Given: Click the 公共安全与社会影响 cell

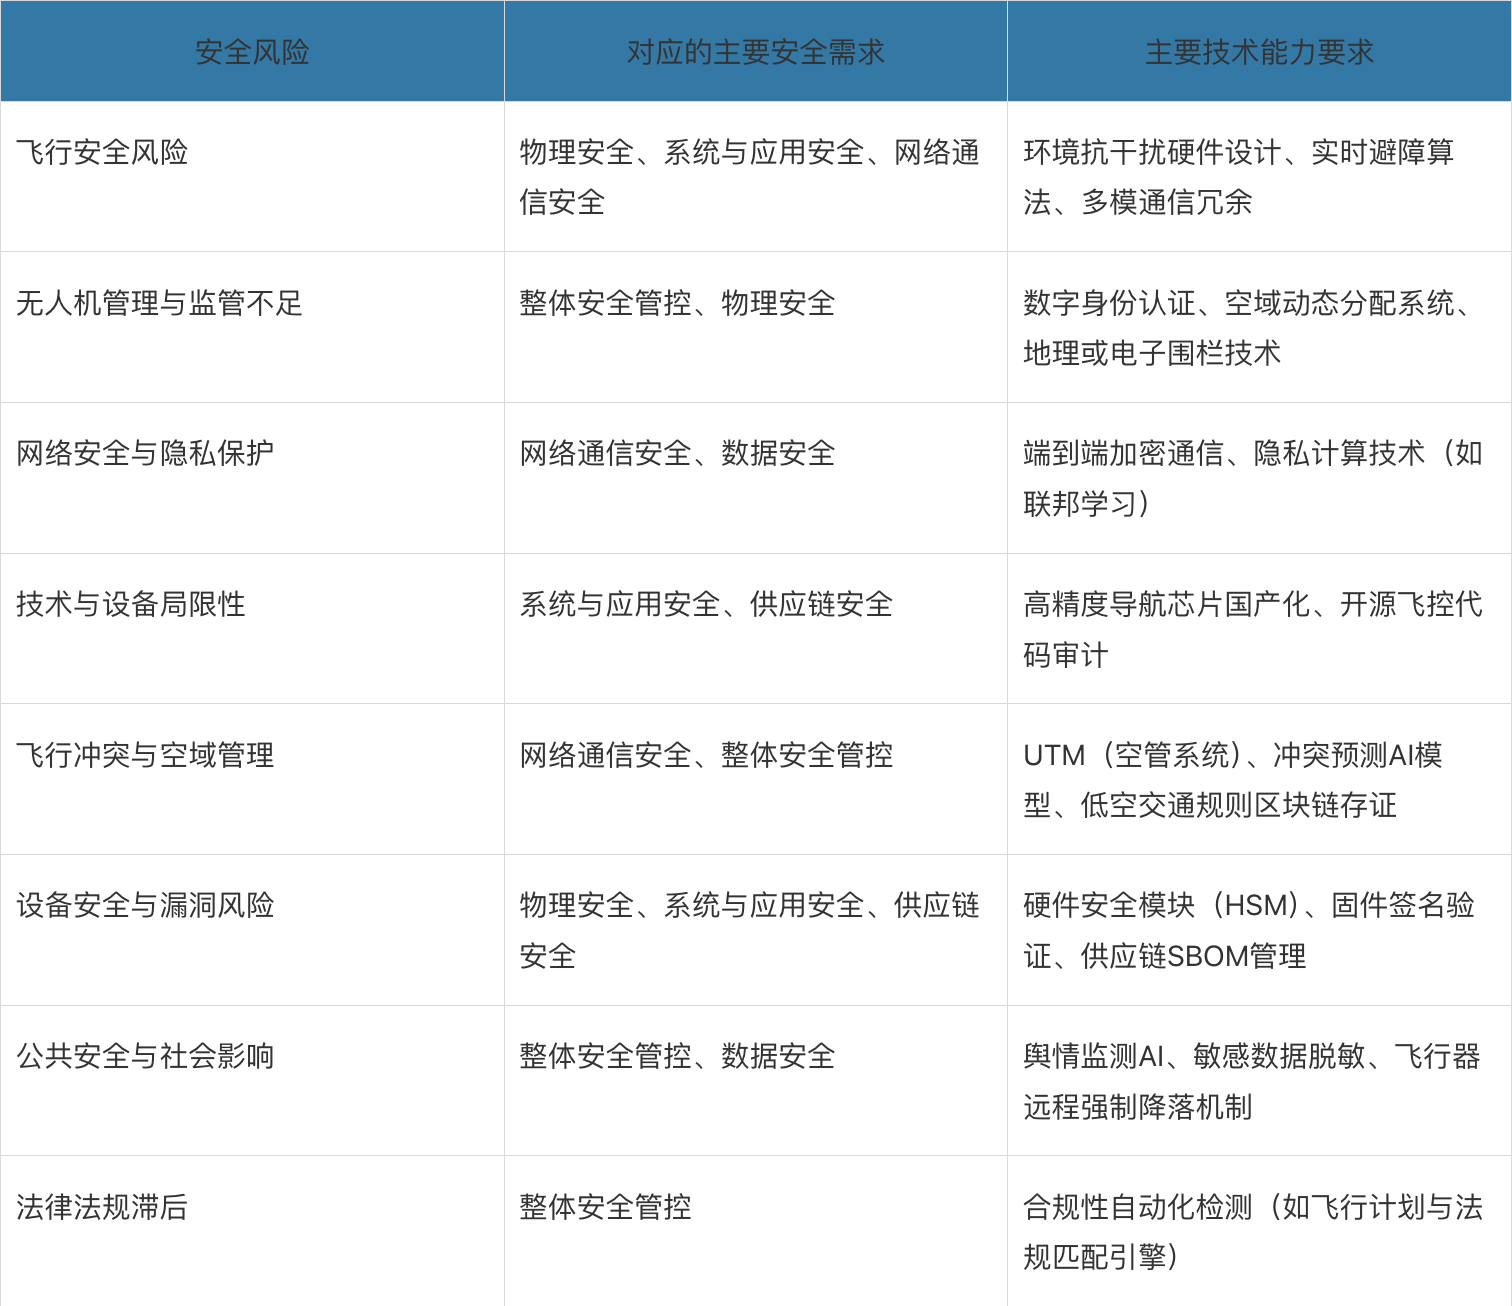Looking at the screenshot, I should [x=145, y=1056].
